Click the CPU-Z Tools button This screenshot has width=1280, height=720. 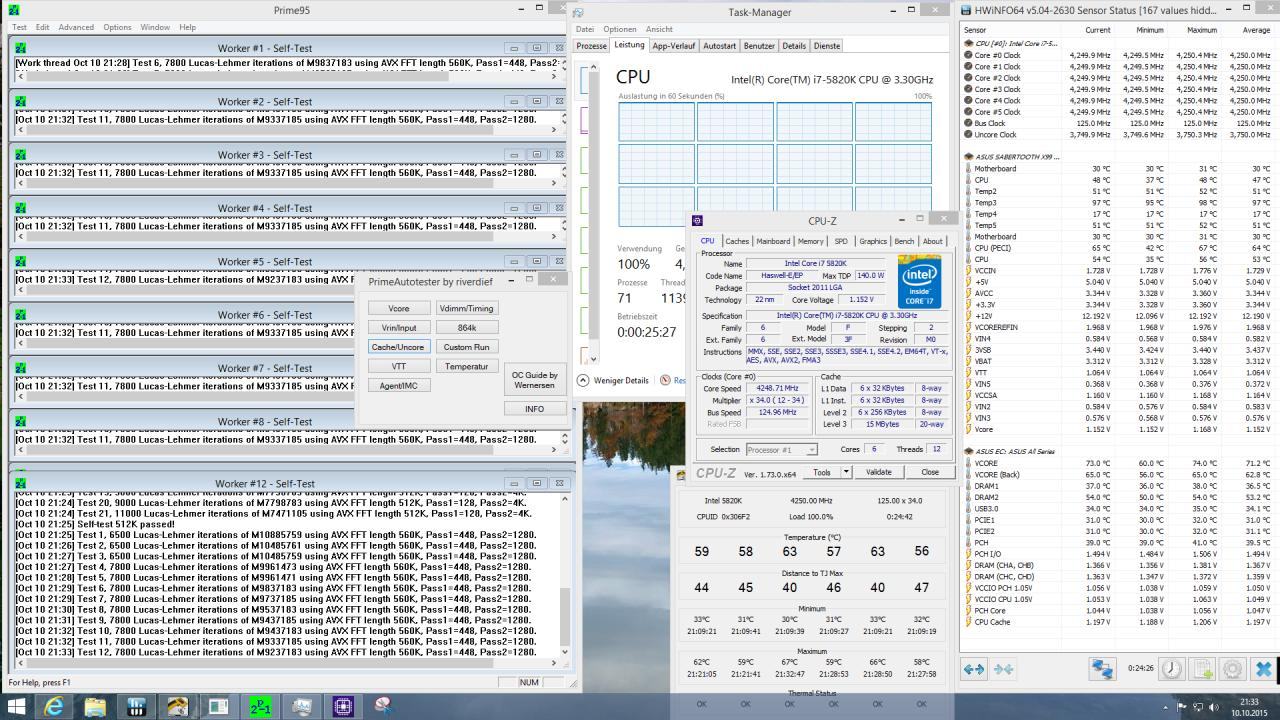(x=822, y=472)
